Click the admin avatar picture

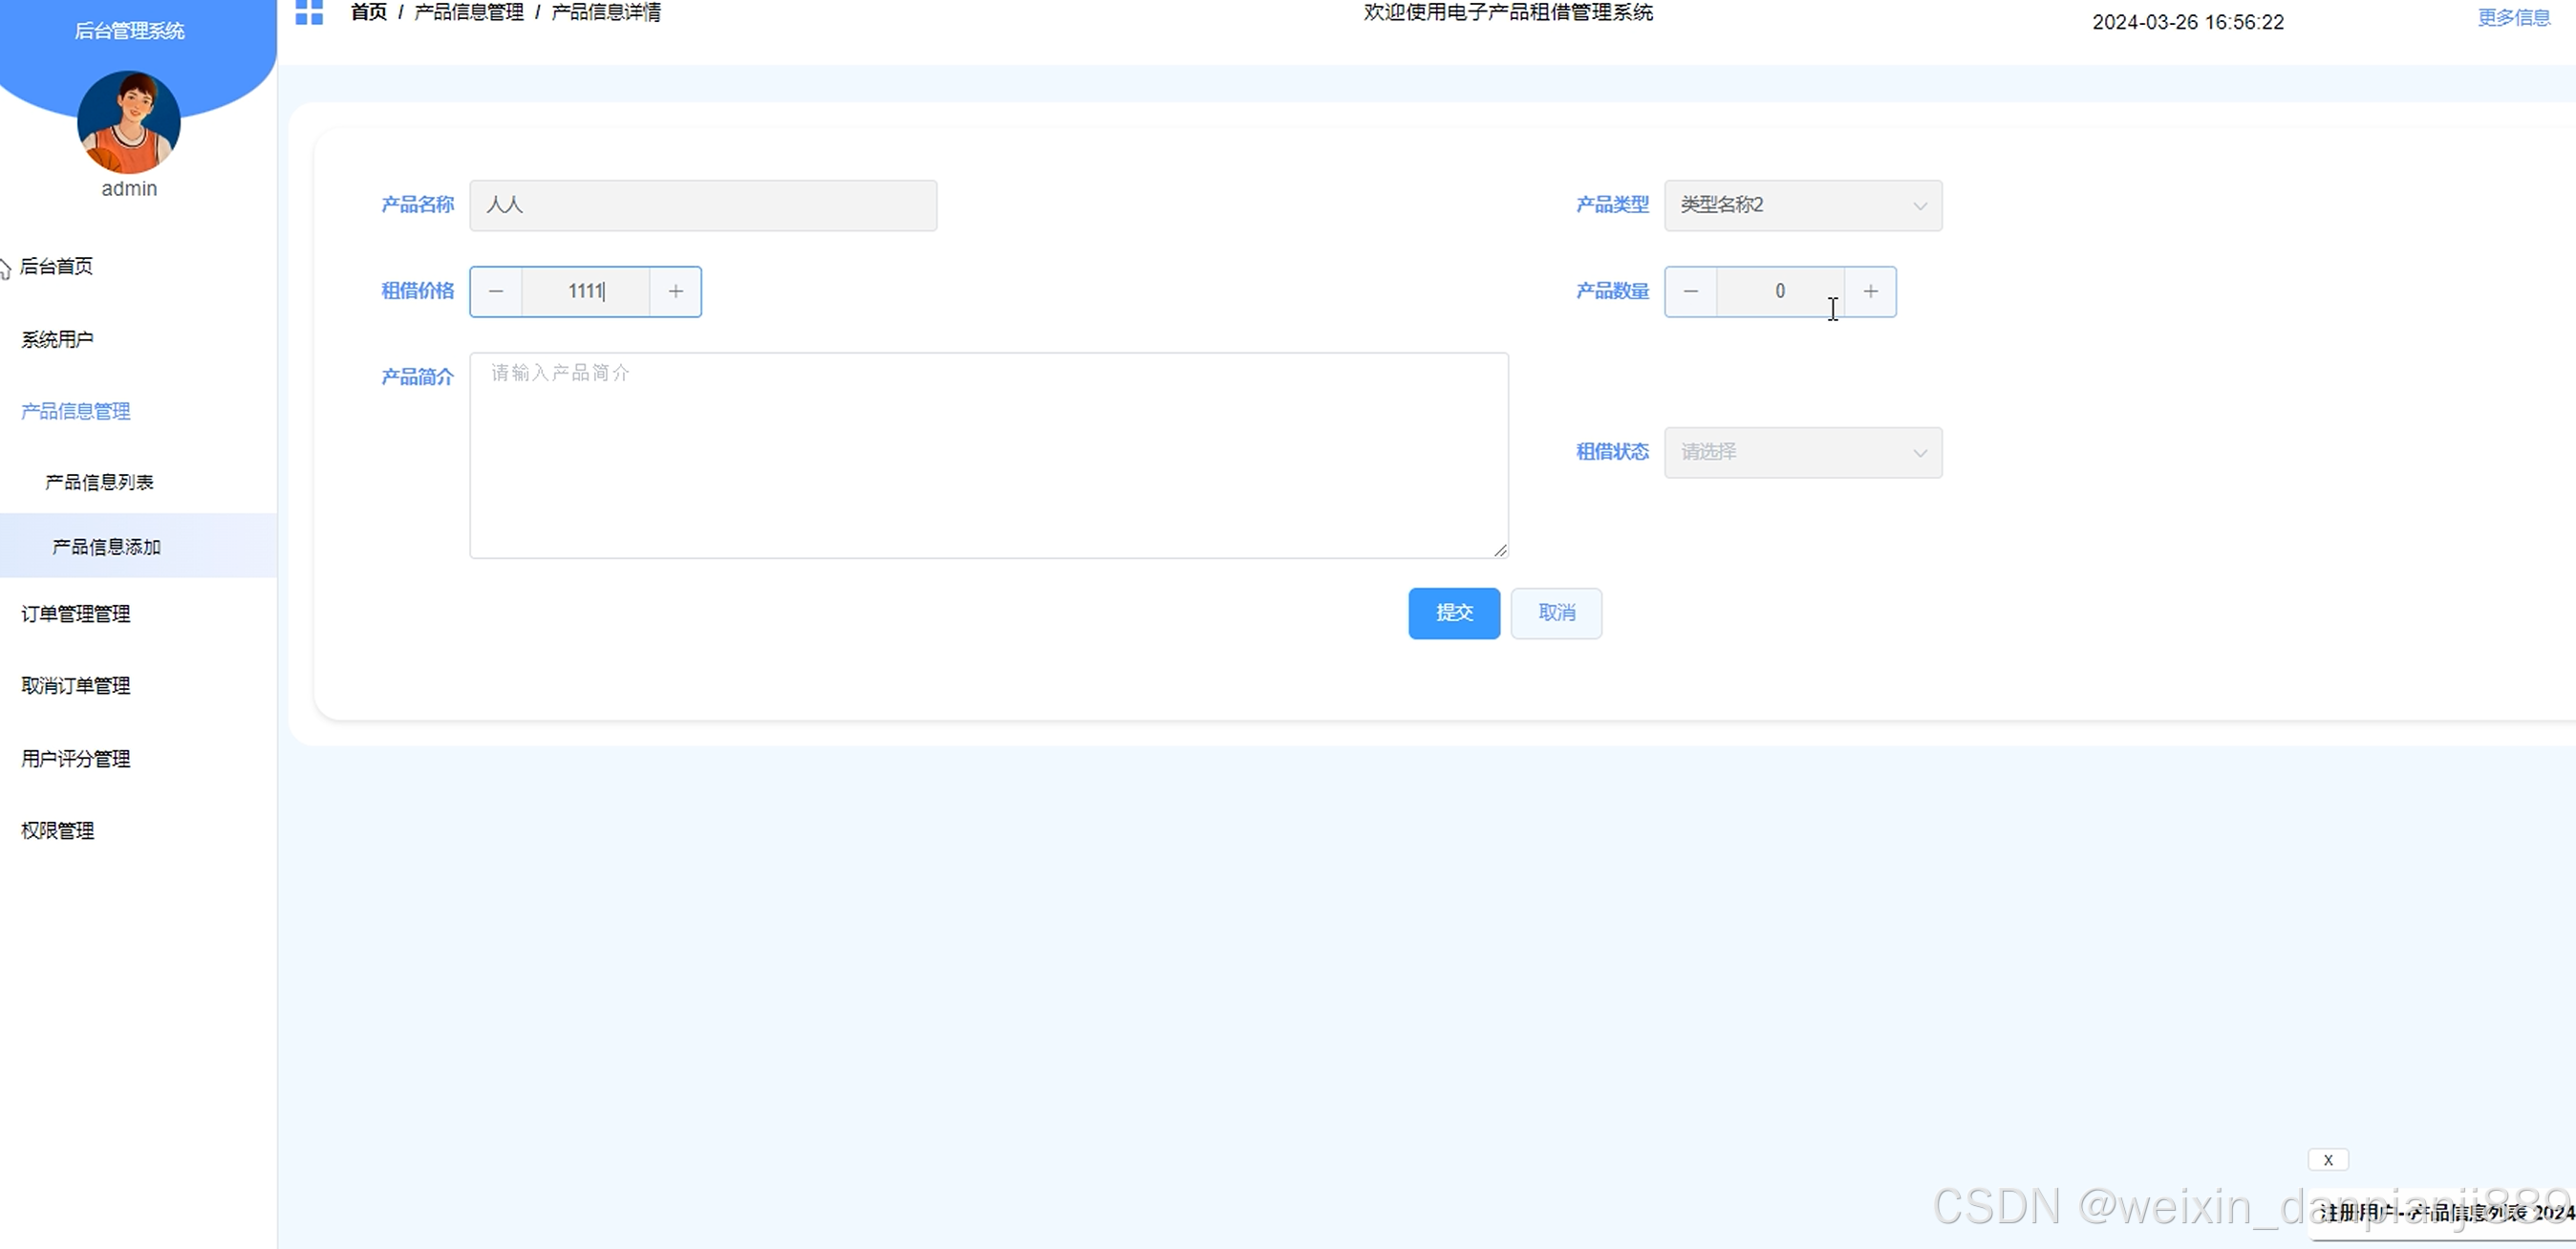click(x=129, y=122)
